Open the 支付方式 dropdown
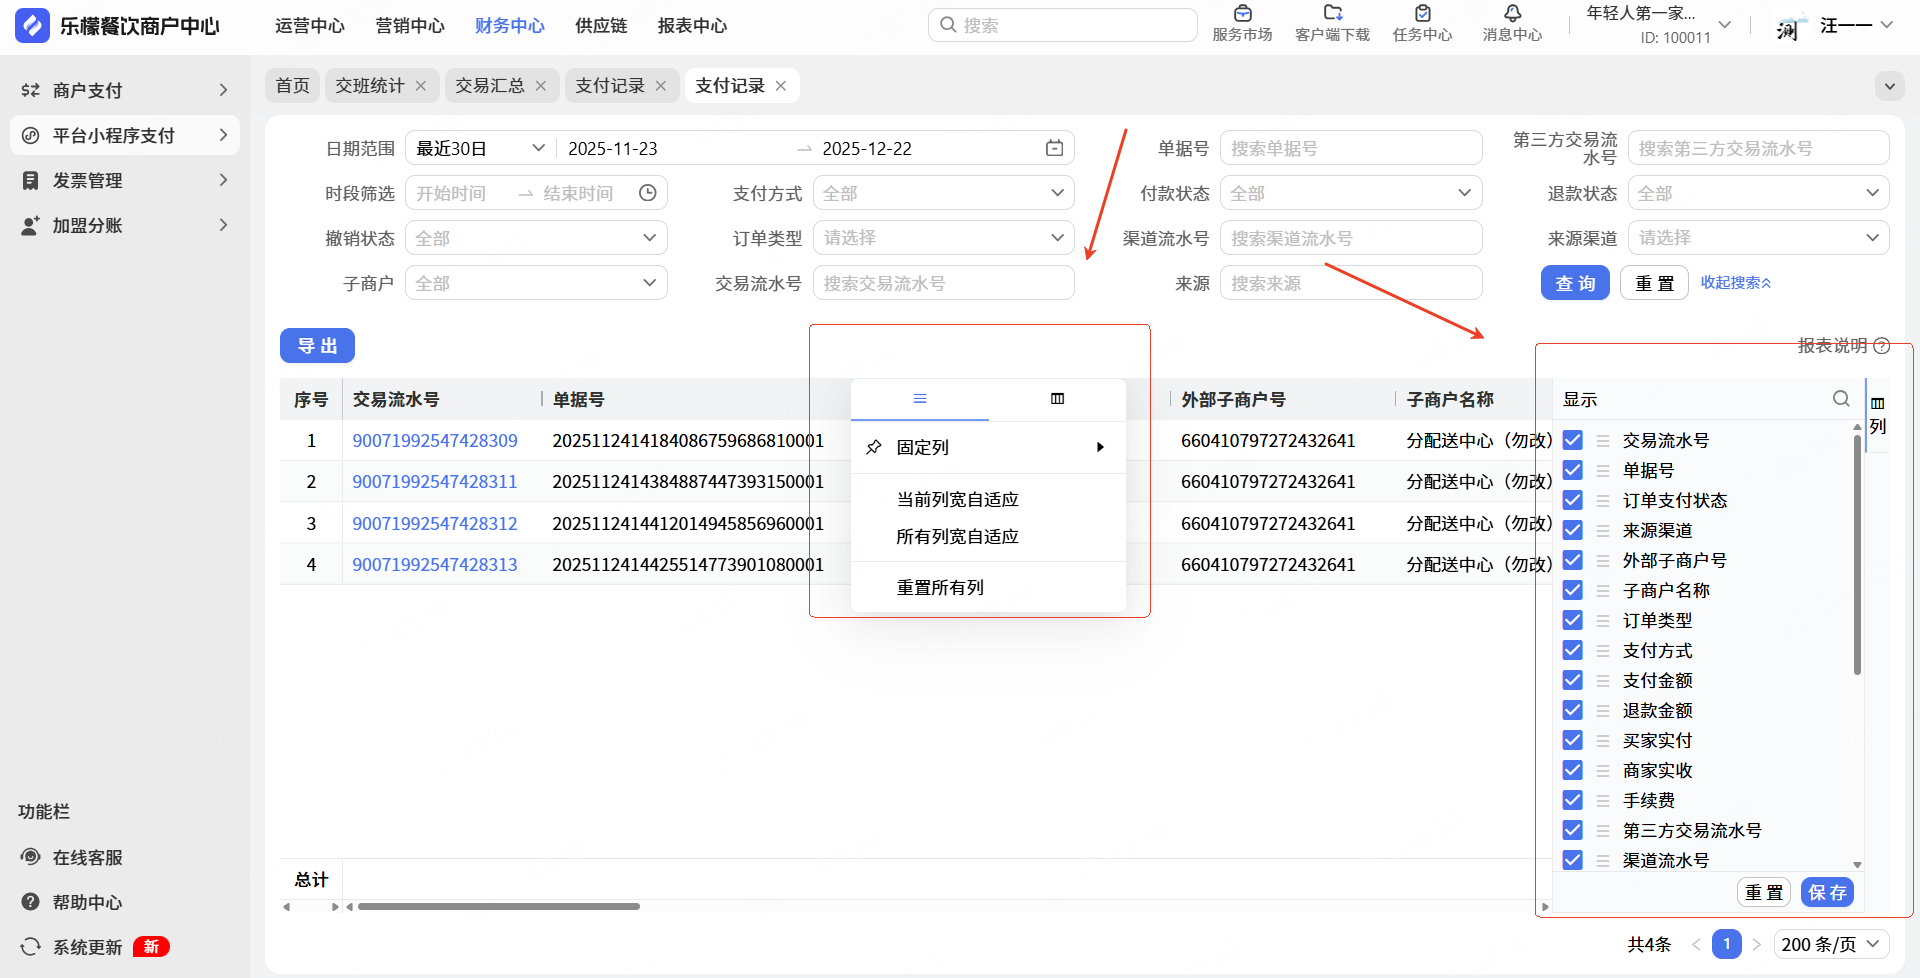The width and height of the screenshot is (1920, 978). [944, 193]
